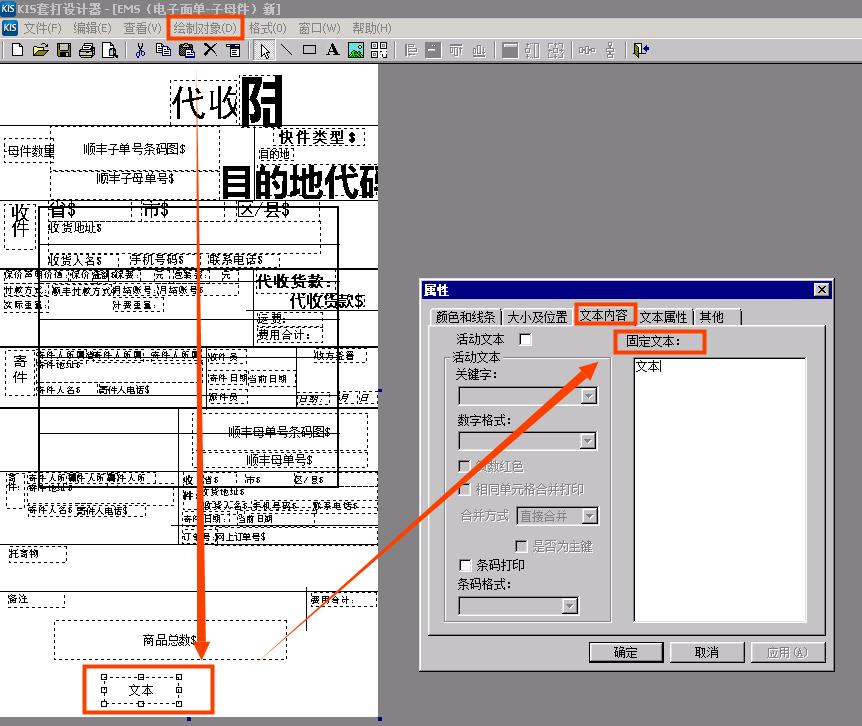862x726 pixels.
Task: Open the 关键字 dropdown list
Action: pyautogui.click(x=587, y=395)
